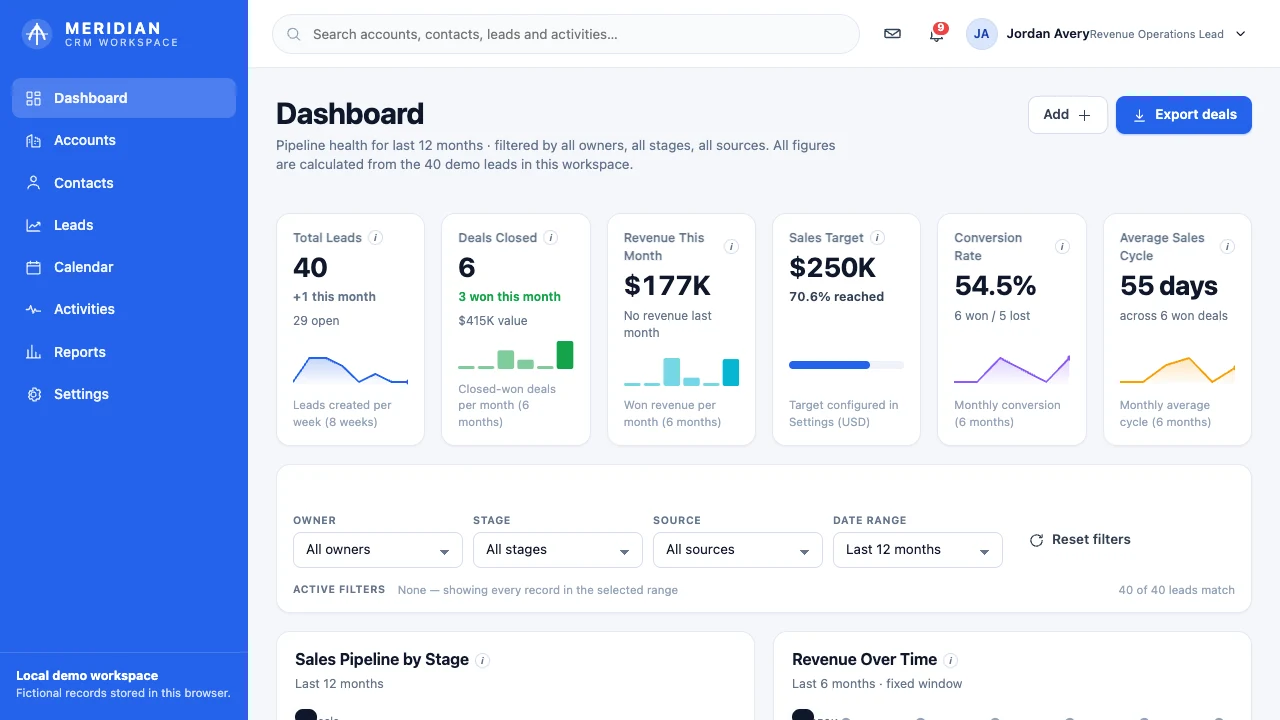This screenshot has height=720, width=1280.
Task: Click the Sales Target progress bar
Action: (x=846, y=365)
